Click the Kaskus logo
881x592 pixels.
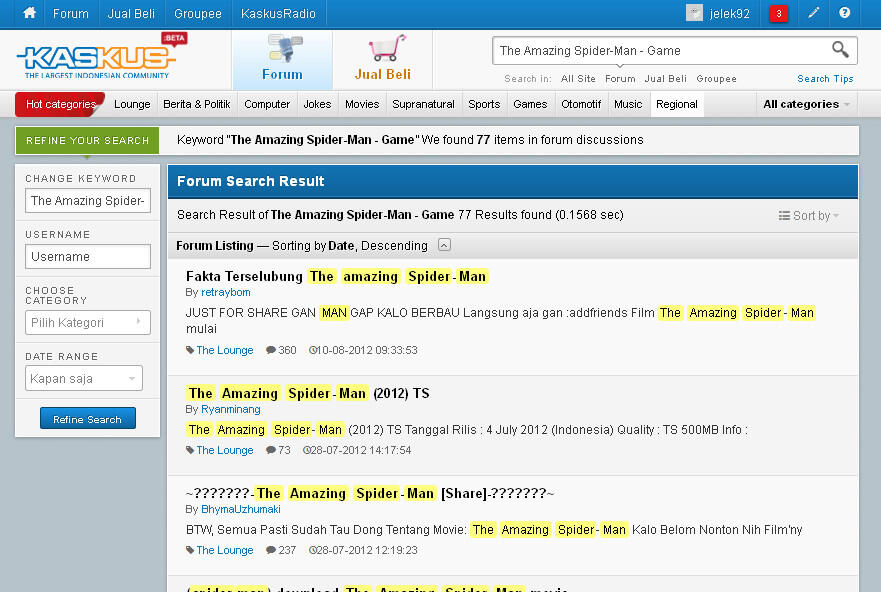[x=97, y=61]
